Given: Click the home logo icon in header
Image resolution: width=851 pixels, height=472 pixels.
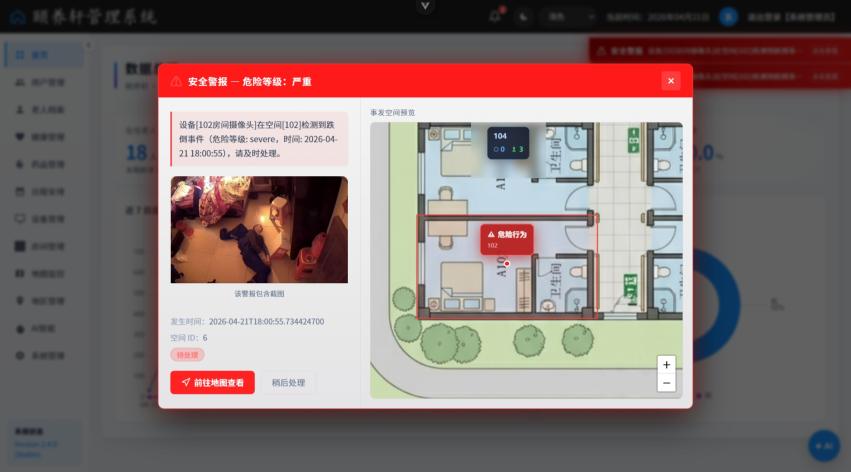Looking at the screenshot, I should (18, 17).
